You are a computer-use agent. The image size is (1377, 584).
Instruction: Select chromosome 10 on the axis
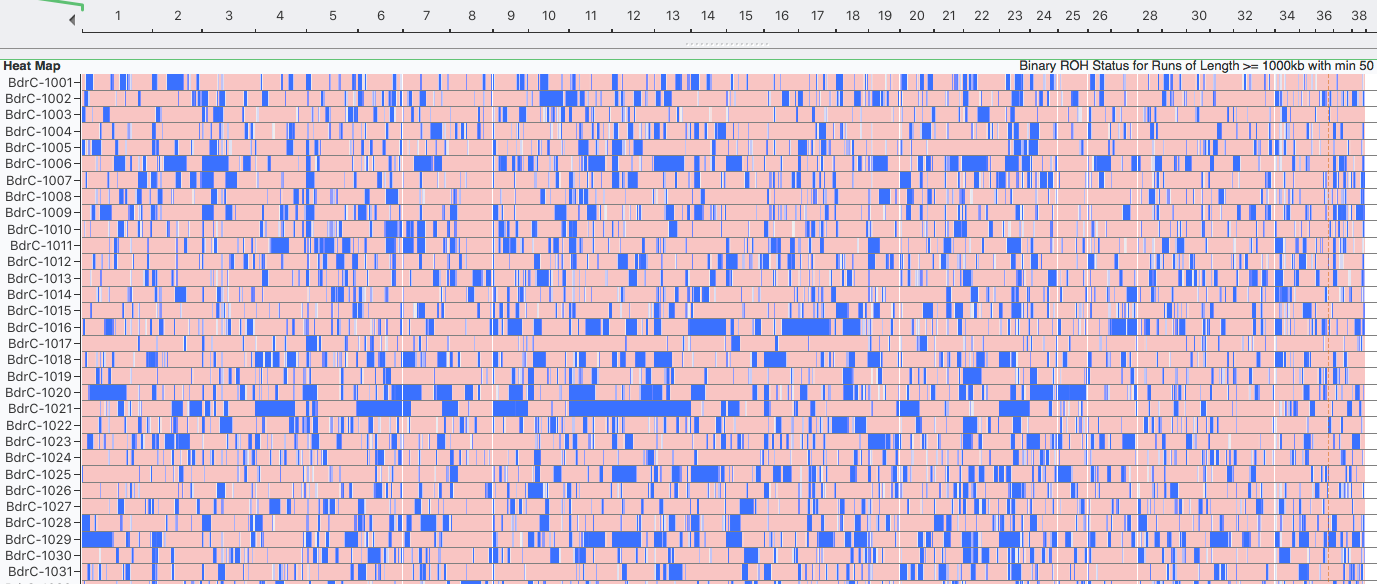(x=548, y=16)
